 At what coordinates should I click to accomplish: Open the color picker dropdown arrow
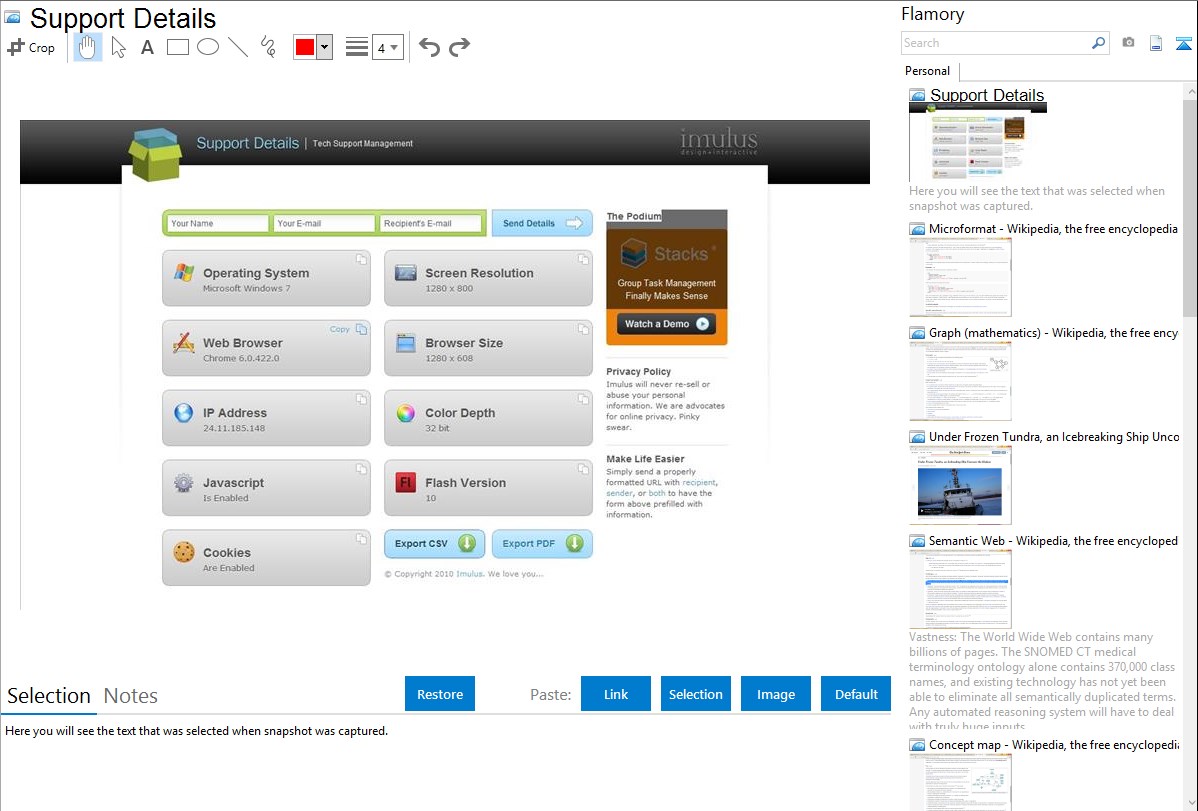324,47
